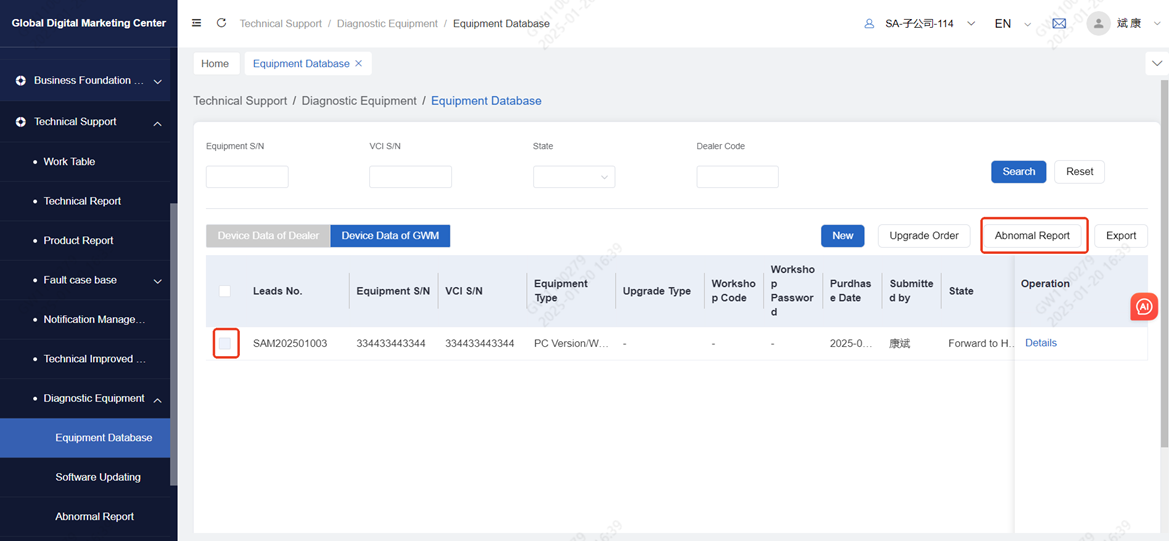
Task: Open the red AI assistant icon
Action: [x=1144, y=306]
